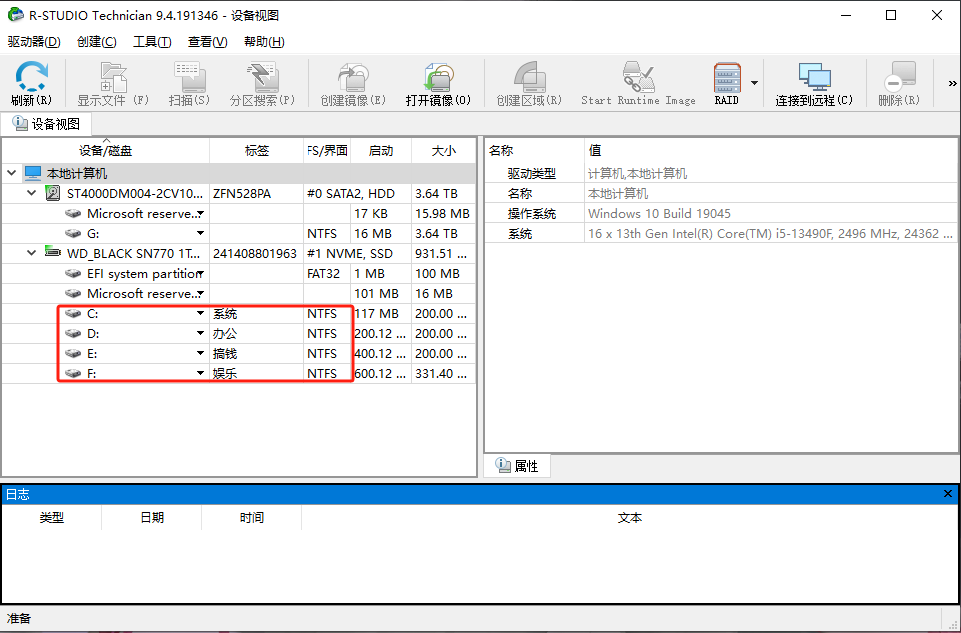
Task: Open the G: partition dropdown arrow
Action: [199, 233]
